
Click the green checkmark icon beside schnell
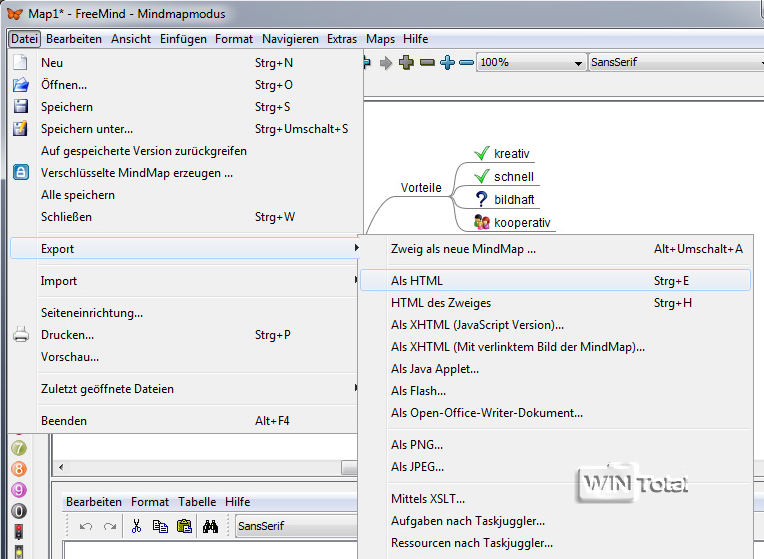click(481, 176)
